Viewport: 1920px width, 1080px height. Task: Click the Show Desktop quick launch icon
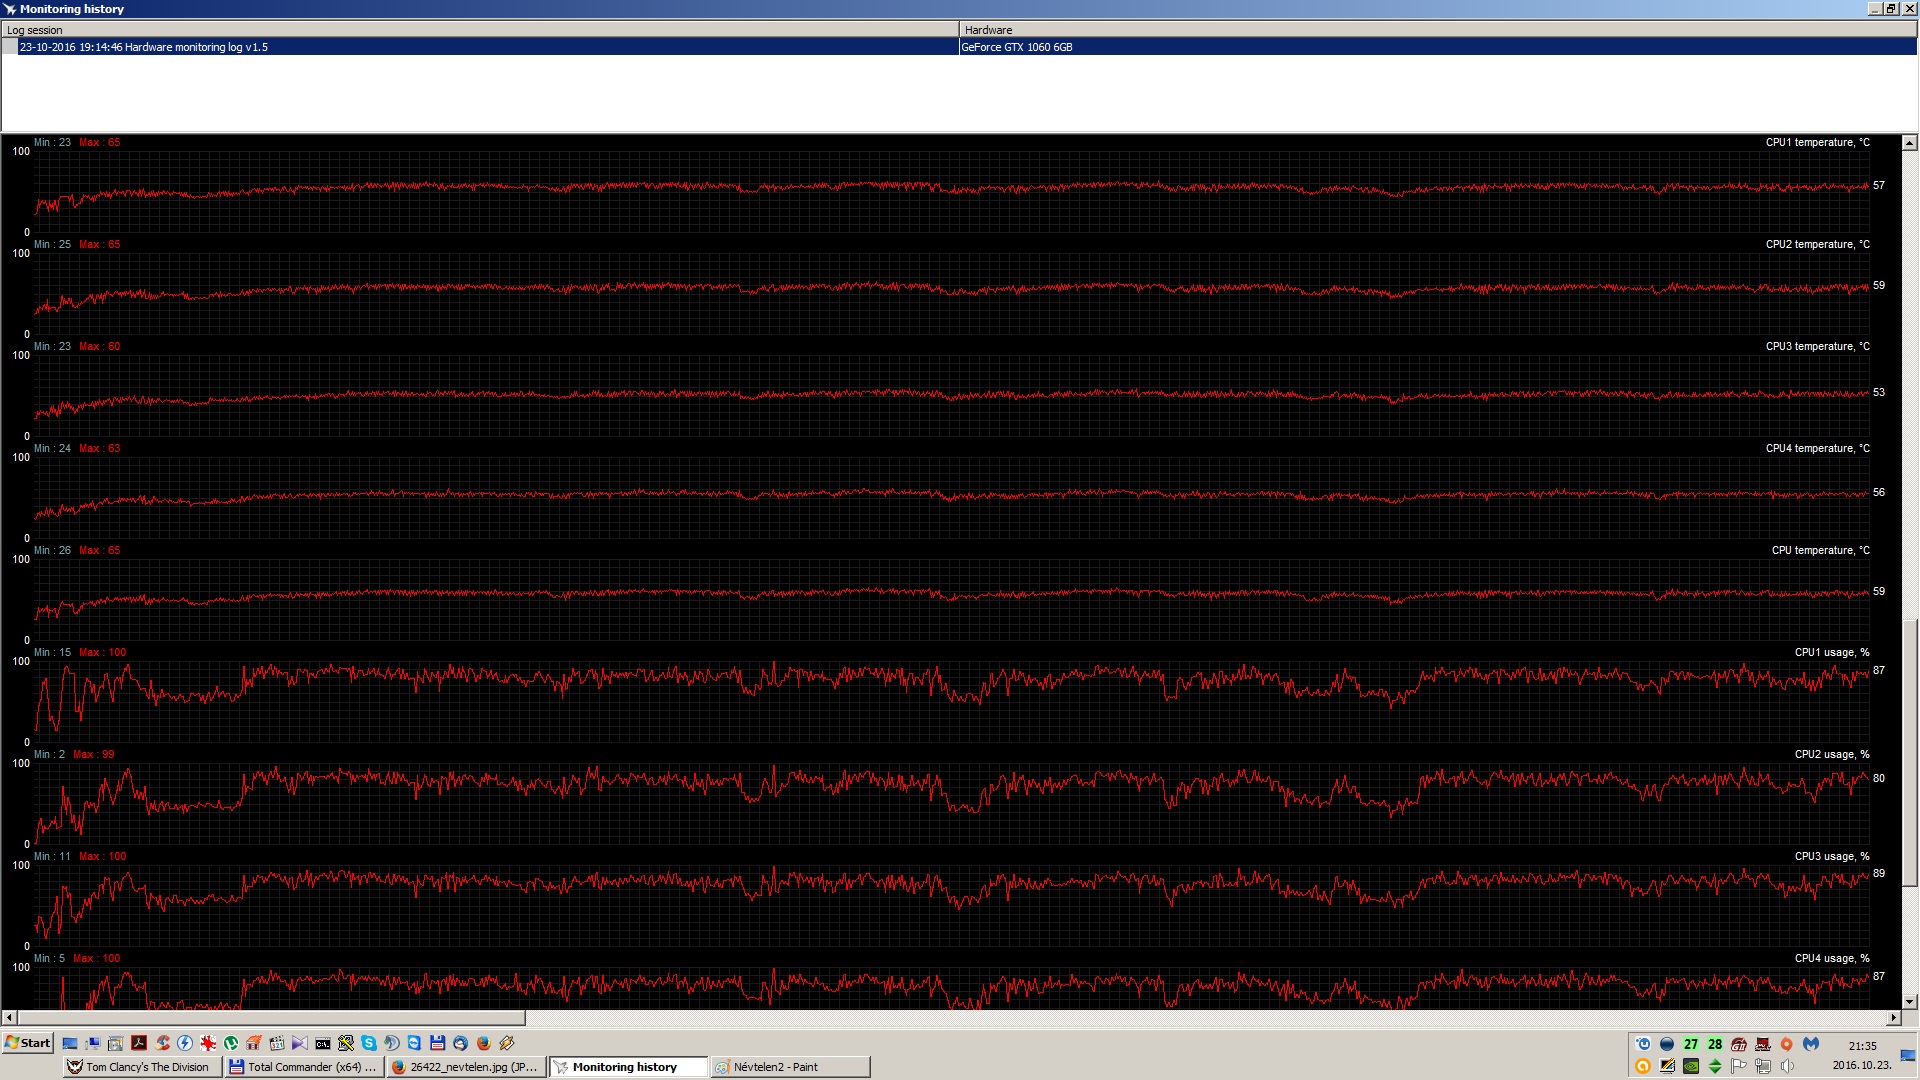(70, 1043)
